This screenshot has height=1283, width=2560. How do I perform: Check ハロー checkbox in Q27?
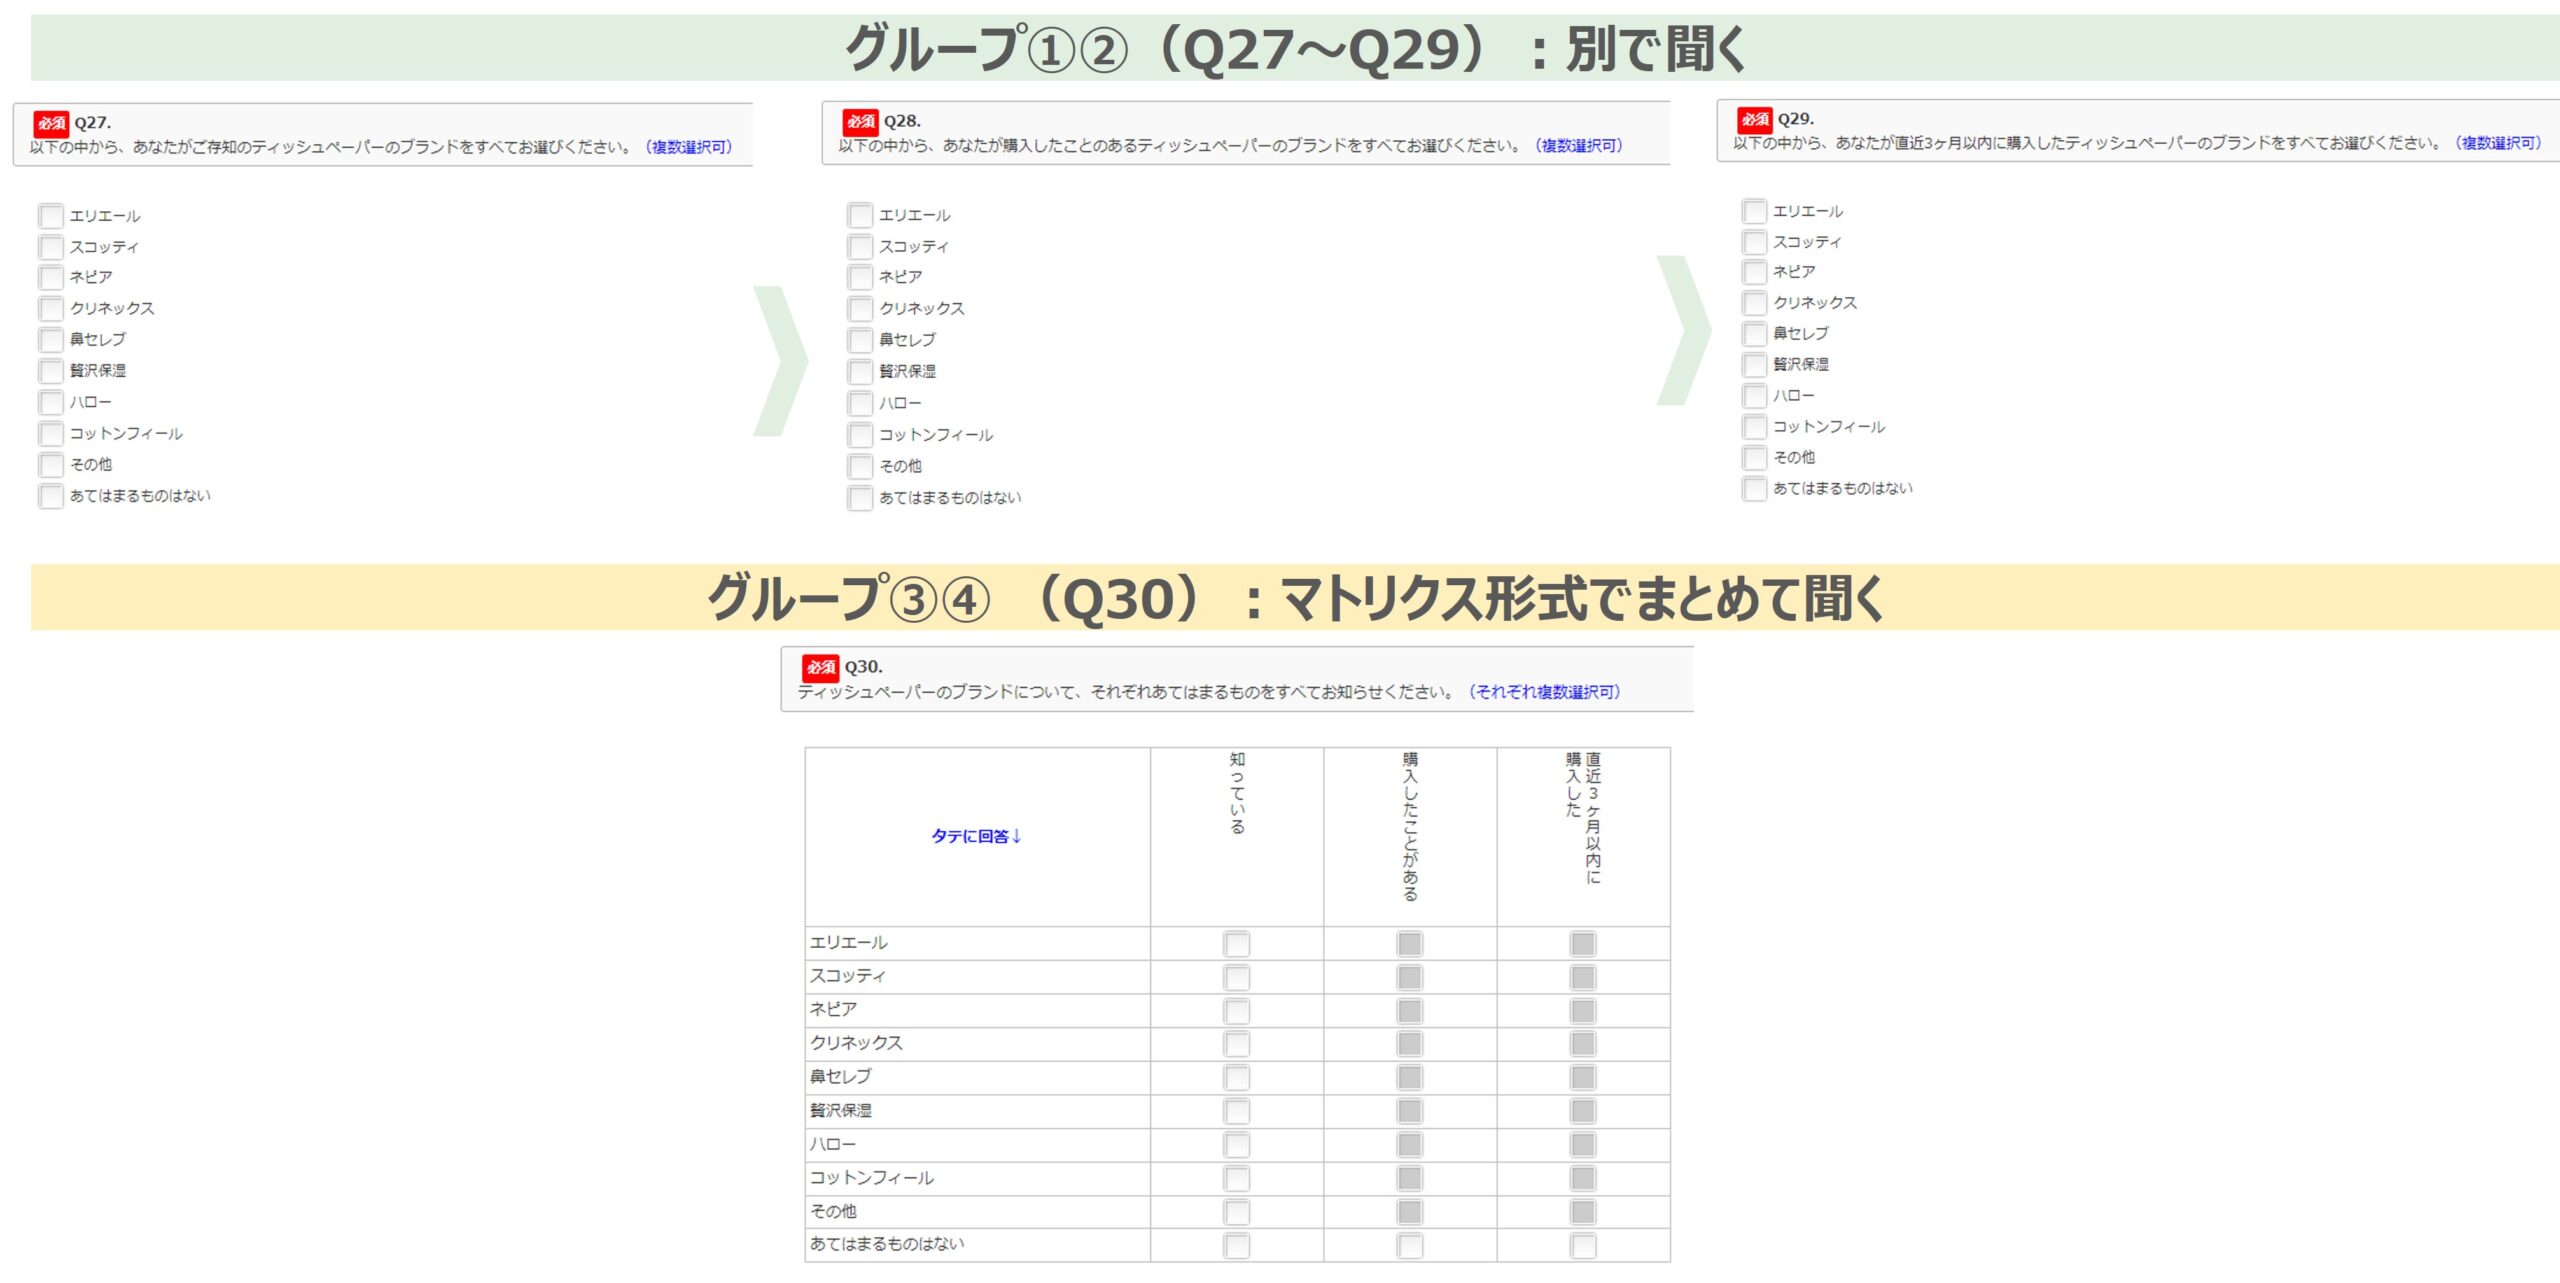[x=51, y=403]
